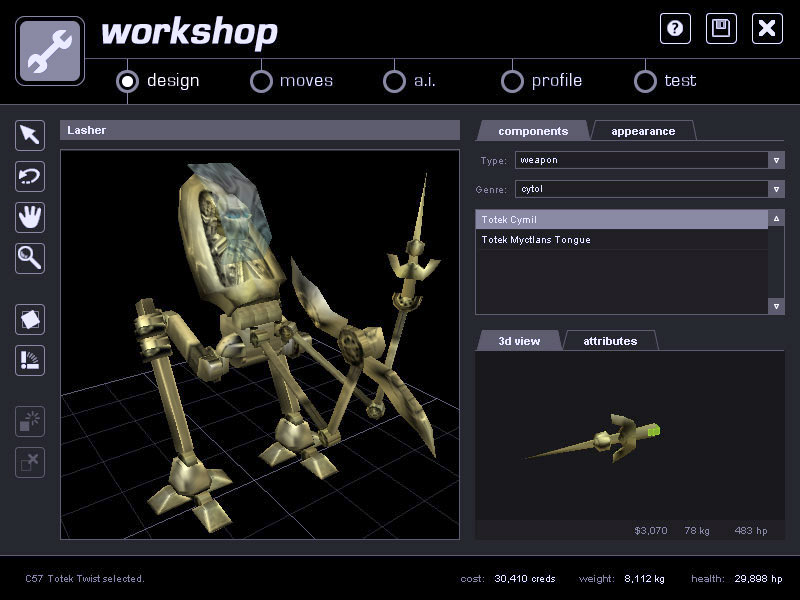
Task: Click the weapon 3d preview thumbnail
Action: pyautogui.click(x=594, y=439)
